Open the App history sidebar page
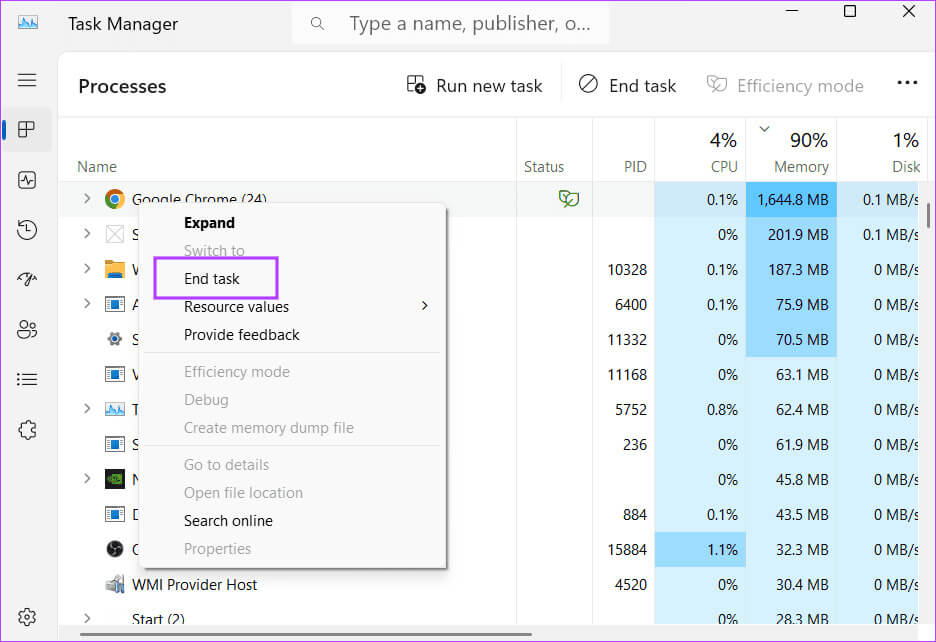The width and height of the screenshot is (936, 642). pos(27,230)
